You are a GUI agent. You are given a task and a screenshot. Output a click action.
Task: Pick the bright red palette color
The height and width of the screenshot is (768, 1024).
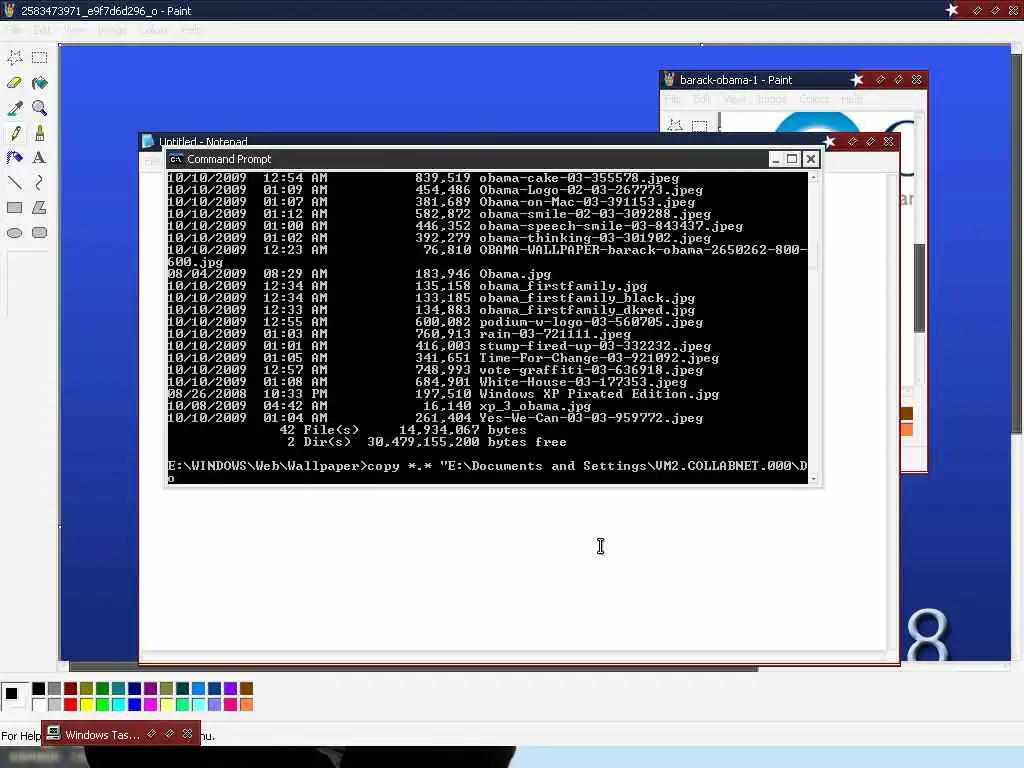point(71,704)
